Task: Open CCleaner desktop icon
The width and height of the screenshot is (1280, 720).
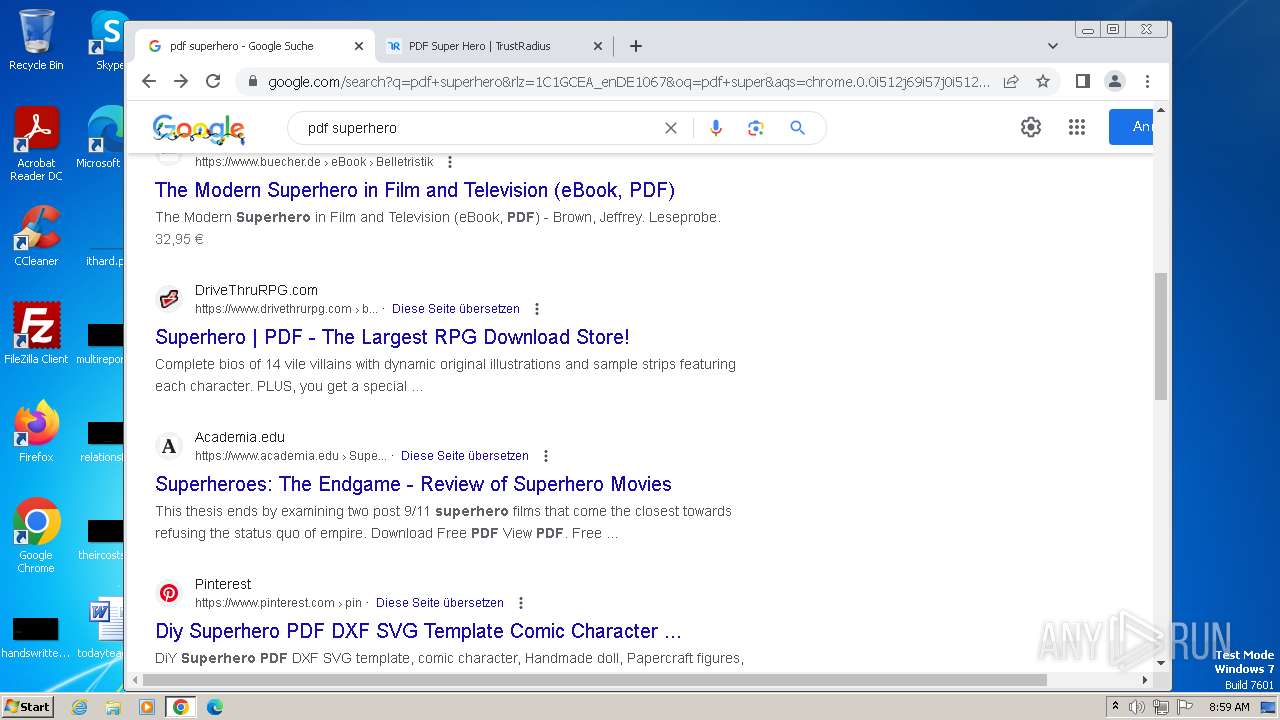Action: (36, 236)
